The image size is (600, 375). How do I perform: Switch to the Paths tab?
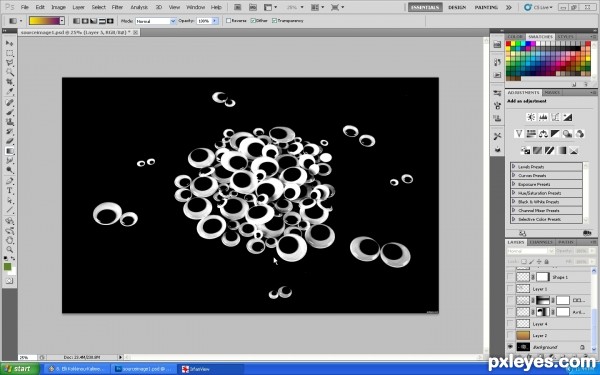pos(566,242)
